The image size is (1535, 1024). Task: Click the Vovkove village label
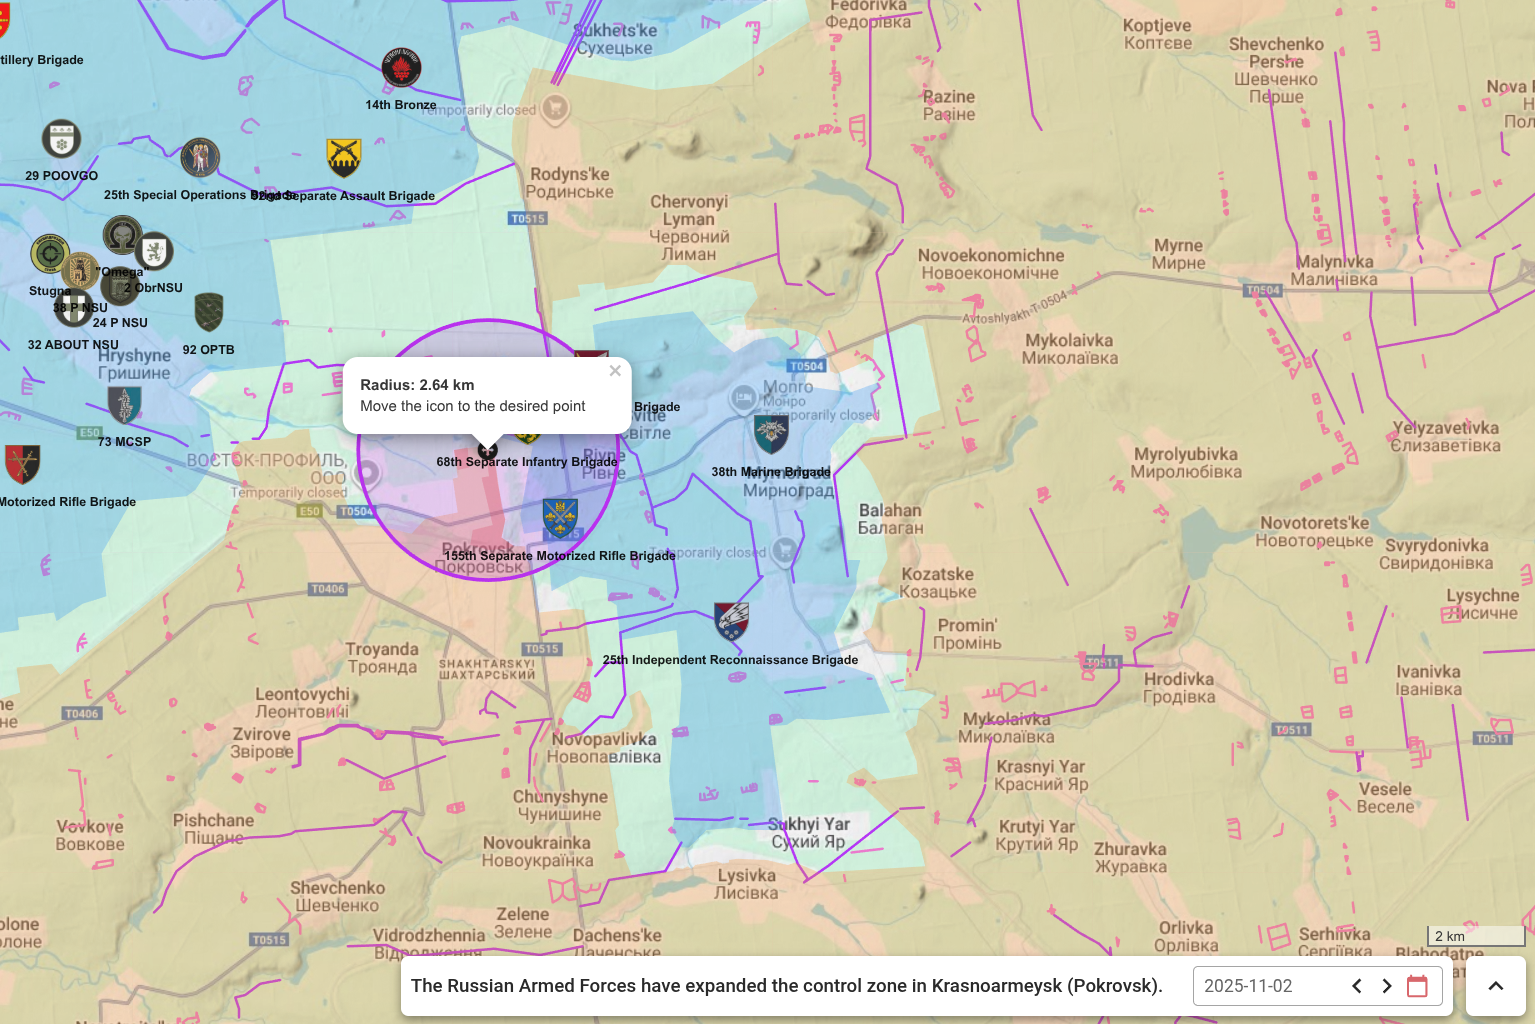(x=90, y=835)
